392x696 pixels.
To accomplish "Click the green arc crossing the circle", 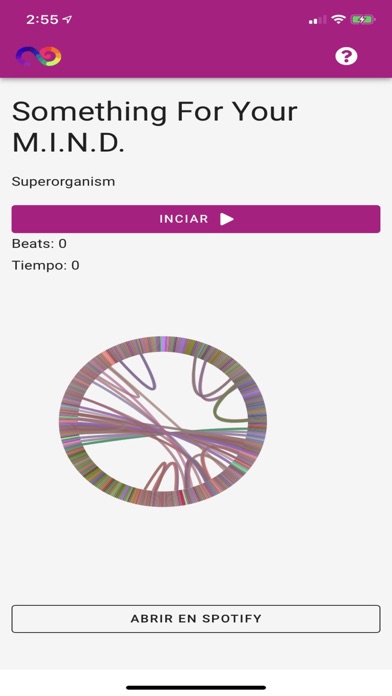I will pos(163,435).
